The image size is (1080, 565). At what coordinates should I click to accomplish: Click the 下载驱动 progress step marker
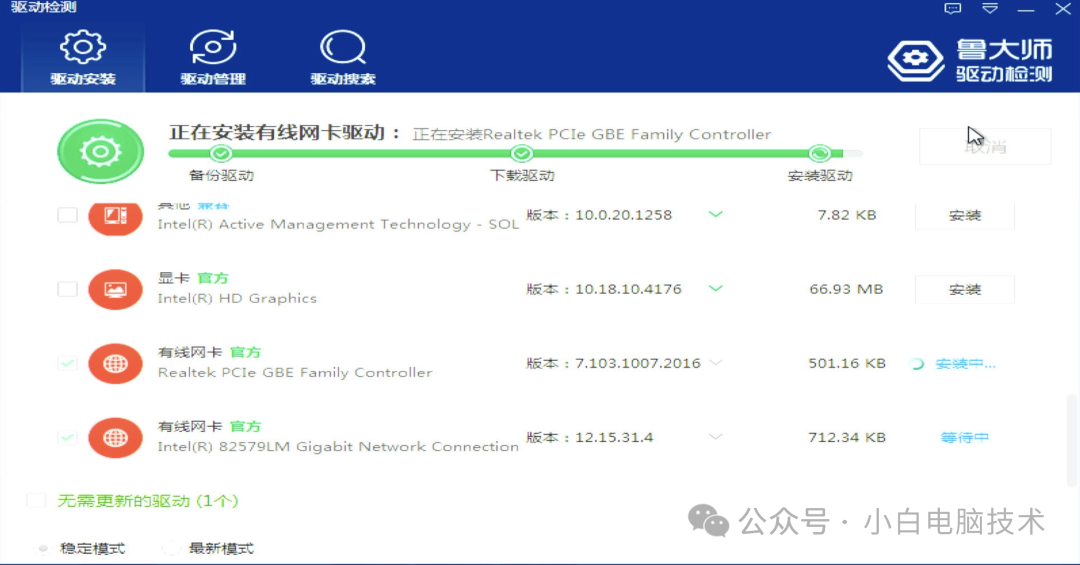click(521, 153)
